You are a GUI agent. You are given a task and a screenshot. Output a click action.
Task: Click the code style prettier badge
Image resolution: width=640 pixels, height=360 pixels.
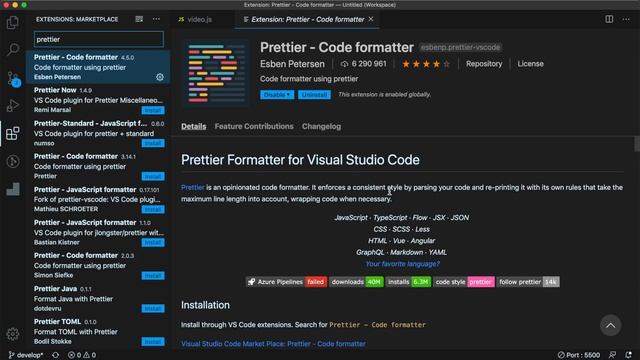pos(464,282)
